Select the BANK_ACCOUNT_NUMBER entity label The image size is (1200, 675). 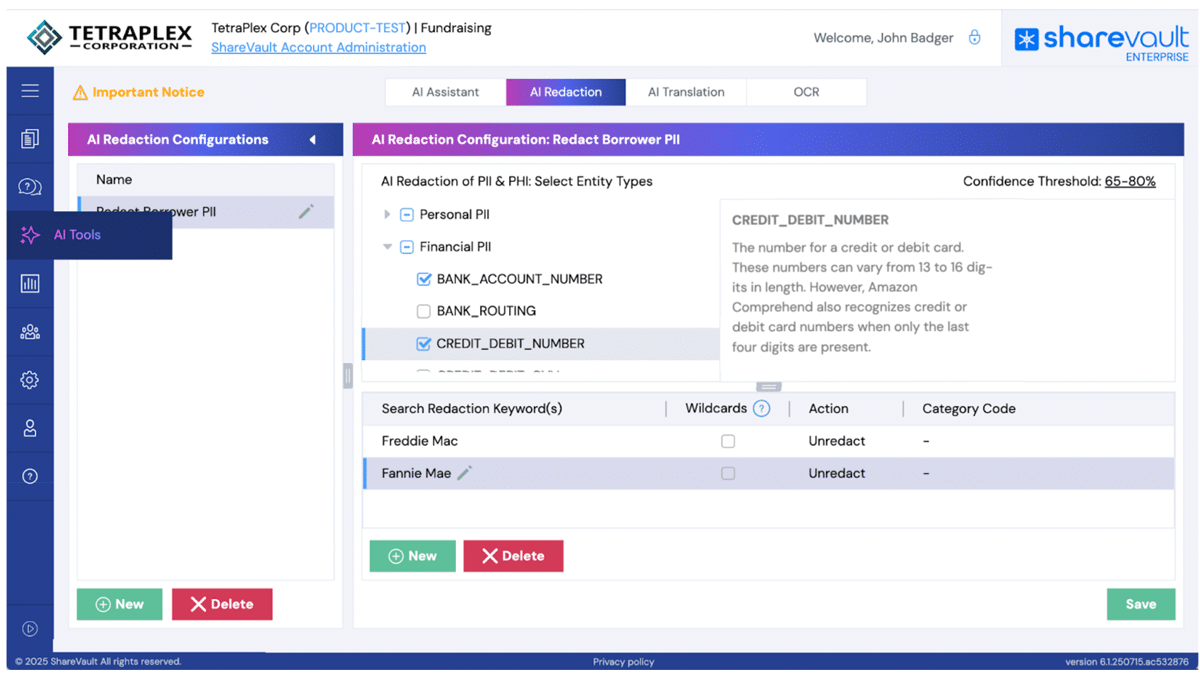tap(520, 279)
